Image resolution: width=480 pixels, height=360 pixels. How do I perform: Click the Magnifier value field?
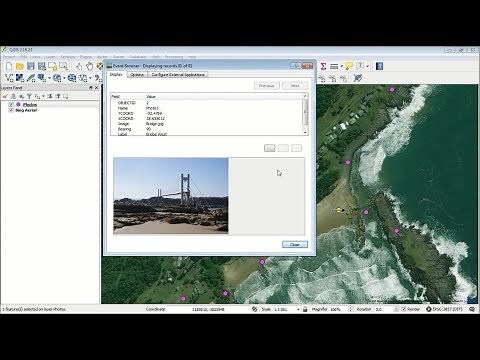[x=338, y=309]
